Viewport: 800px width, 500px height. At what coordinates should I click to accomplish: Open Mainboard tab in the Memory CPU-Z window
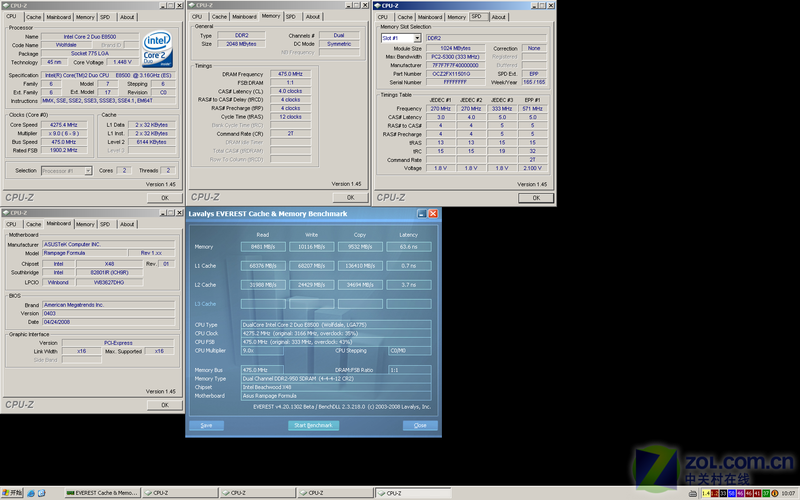(x=244, y=17)
